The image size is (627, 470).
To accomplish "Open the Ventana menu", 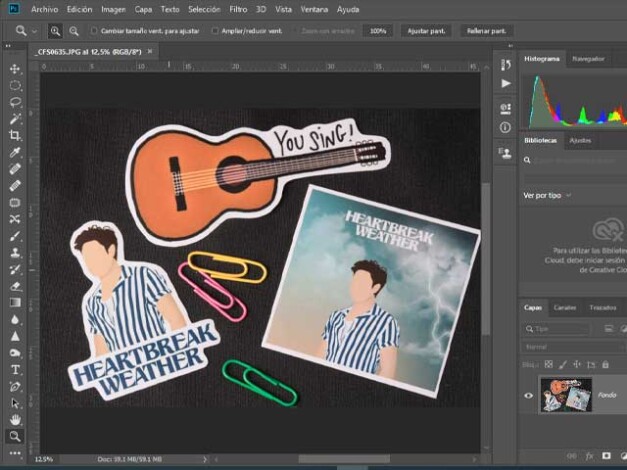I will pos(314,9).
